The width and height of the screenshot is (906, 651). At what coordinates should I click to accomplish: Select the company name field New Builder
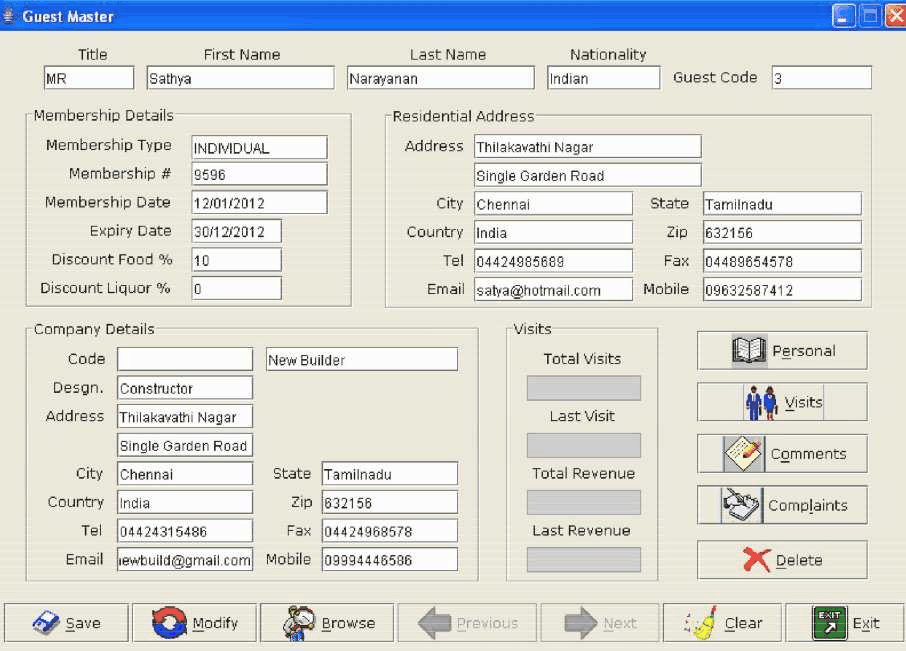pos(361,360)
